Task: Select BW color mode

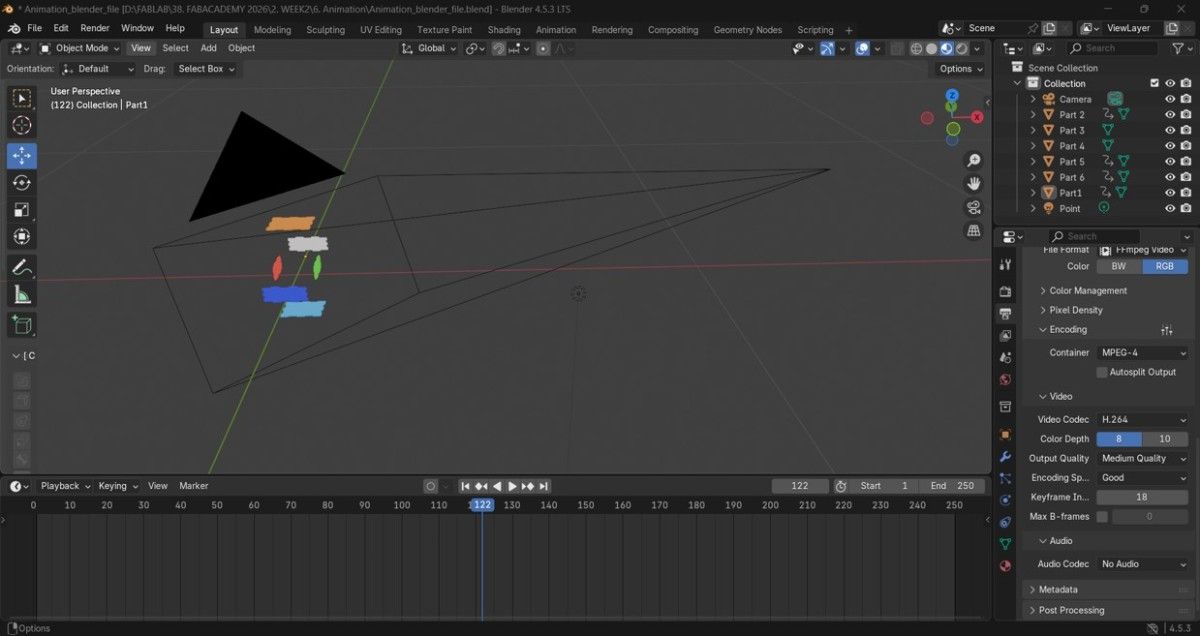Action: (1119, 266)
